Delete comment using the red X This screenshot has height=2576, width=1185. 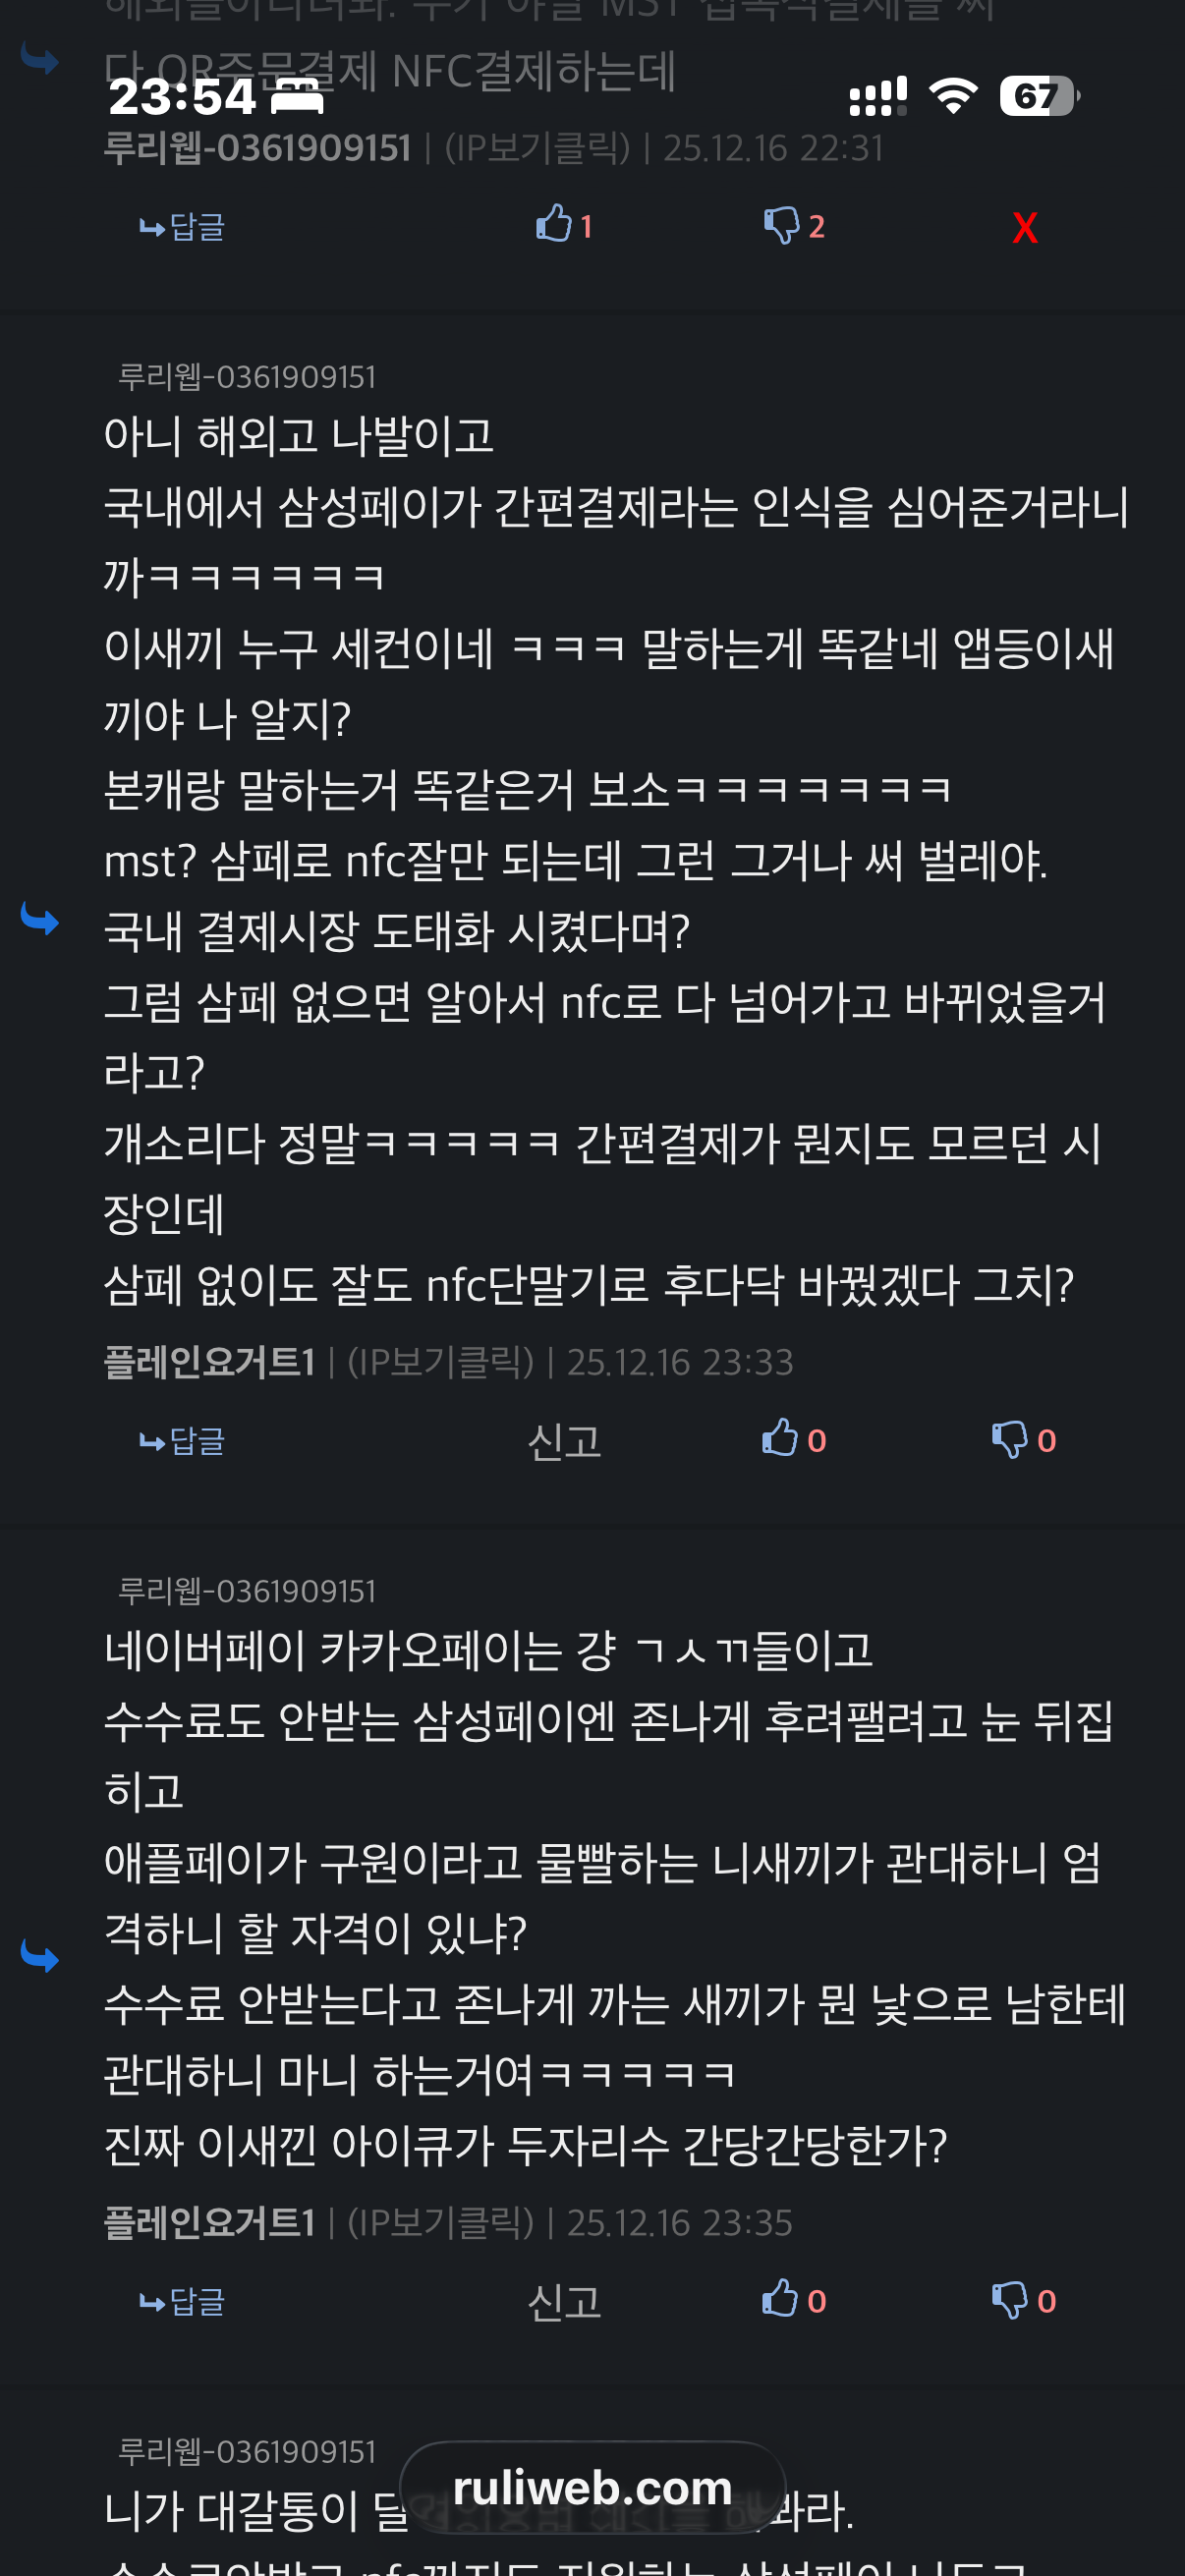pos(1024,227)
